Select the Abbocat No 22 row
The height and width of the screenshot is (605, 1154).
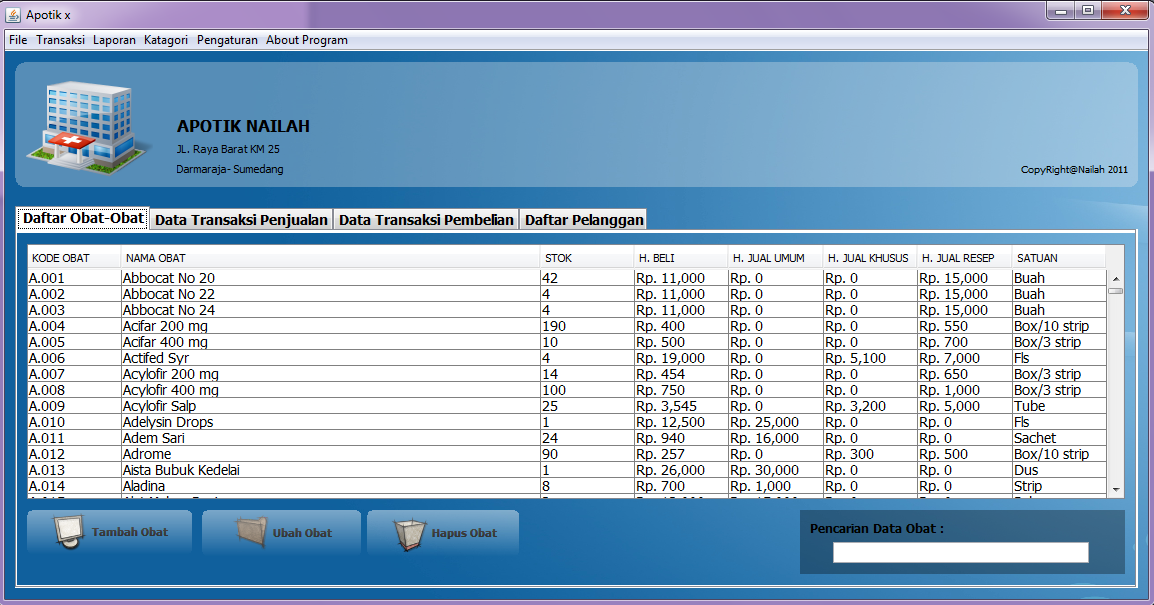567,294
